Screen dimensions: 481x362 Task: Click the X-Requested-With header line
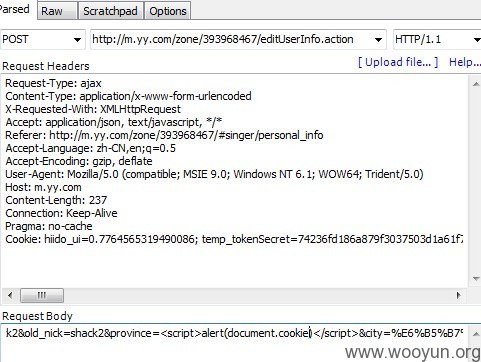click(93, 109)
